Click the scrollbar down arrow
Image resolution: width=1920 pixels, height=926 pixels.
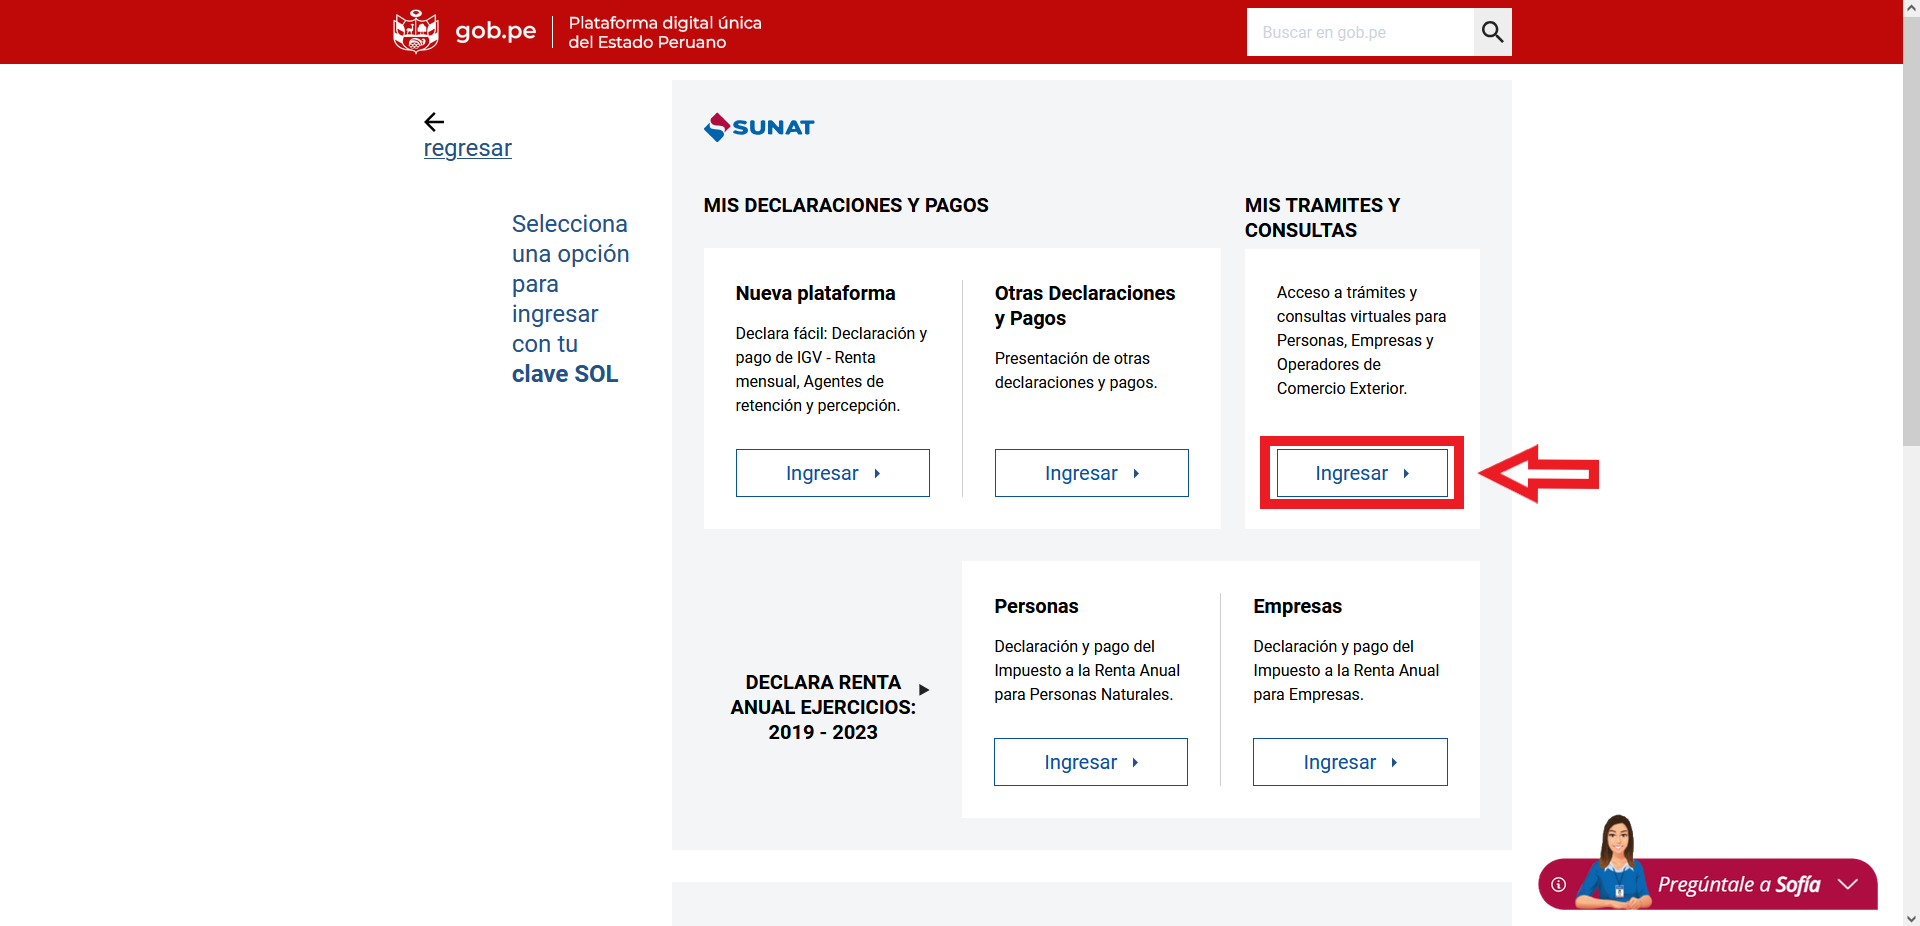(1911, 918)
